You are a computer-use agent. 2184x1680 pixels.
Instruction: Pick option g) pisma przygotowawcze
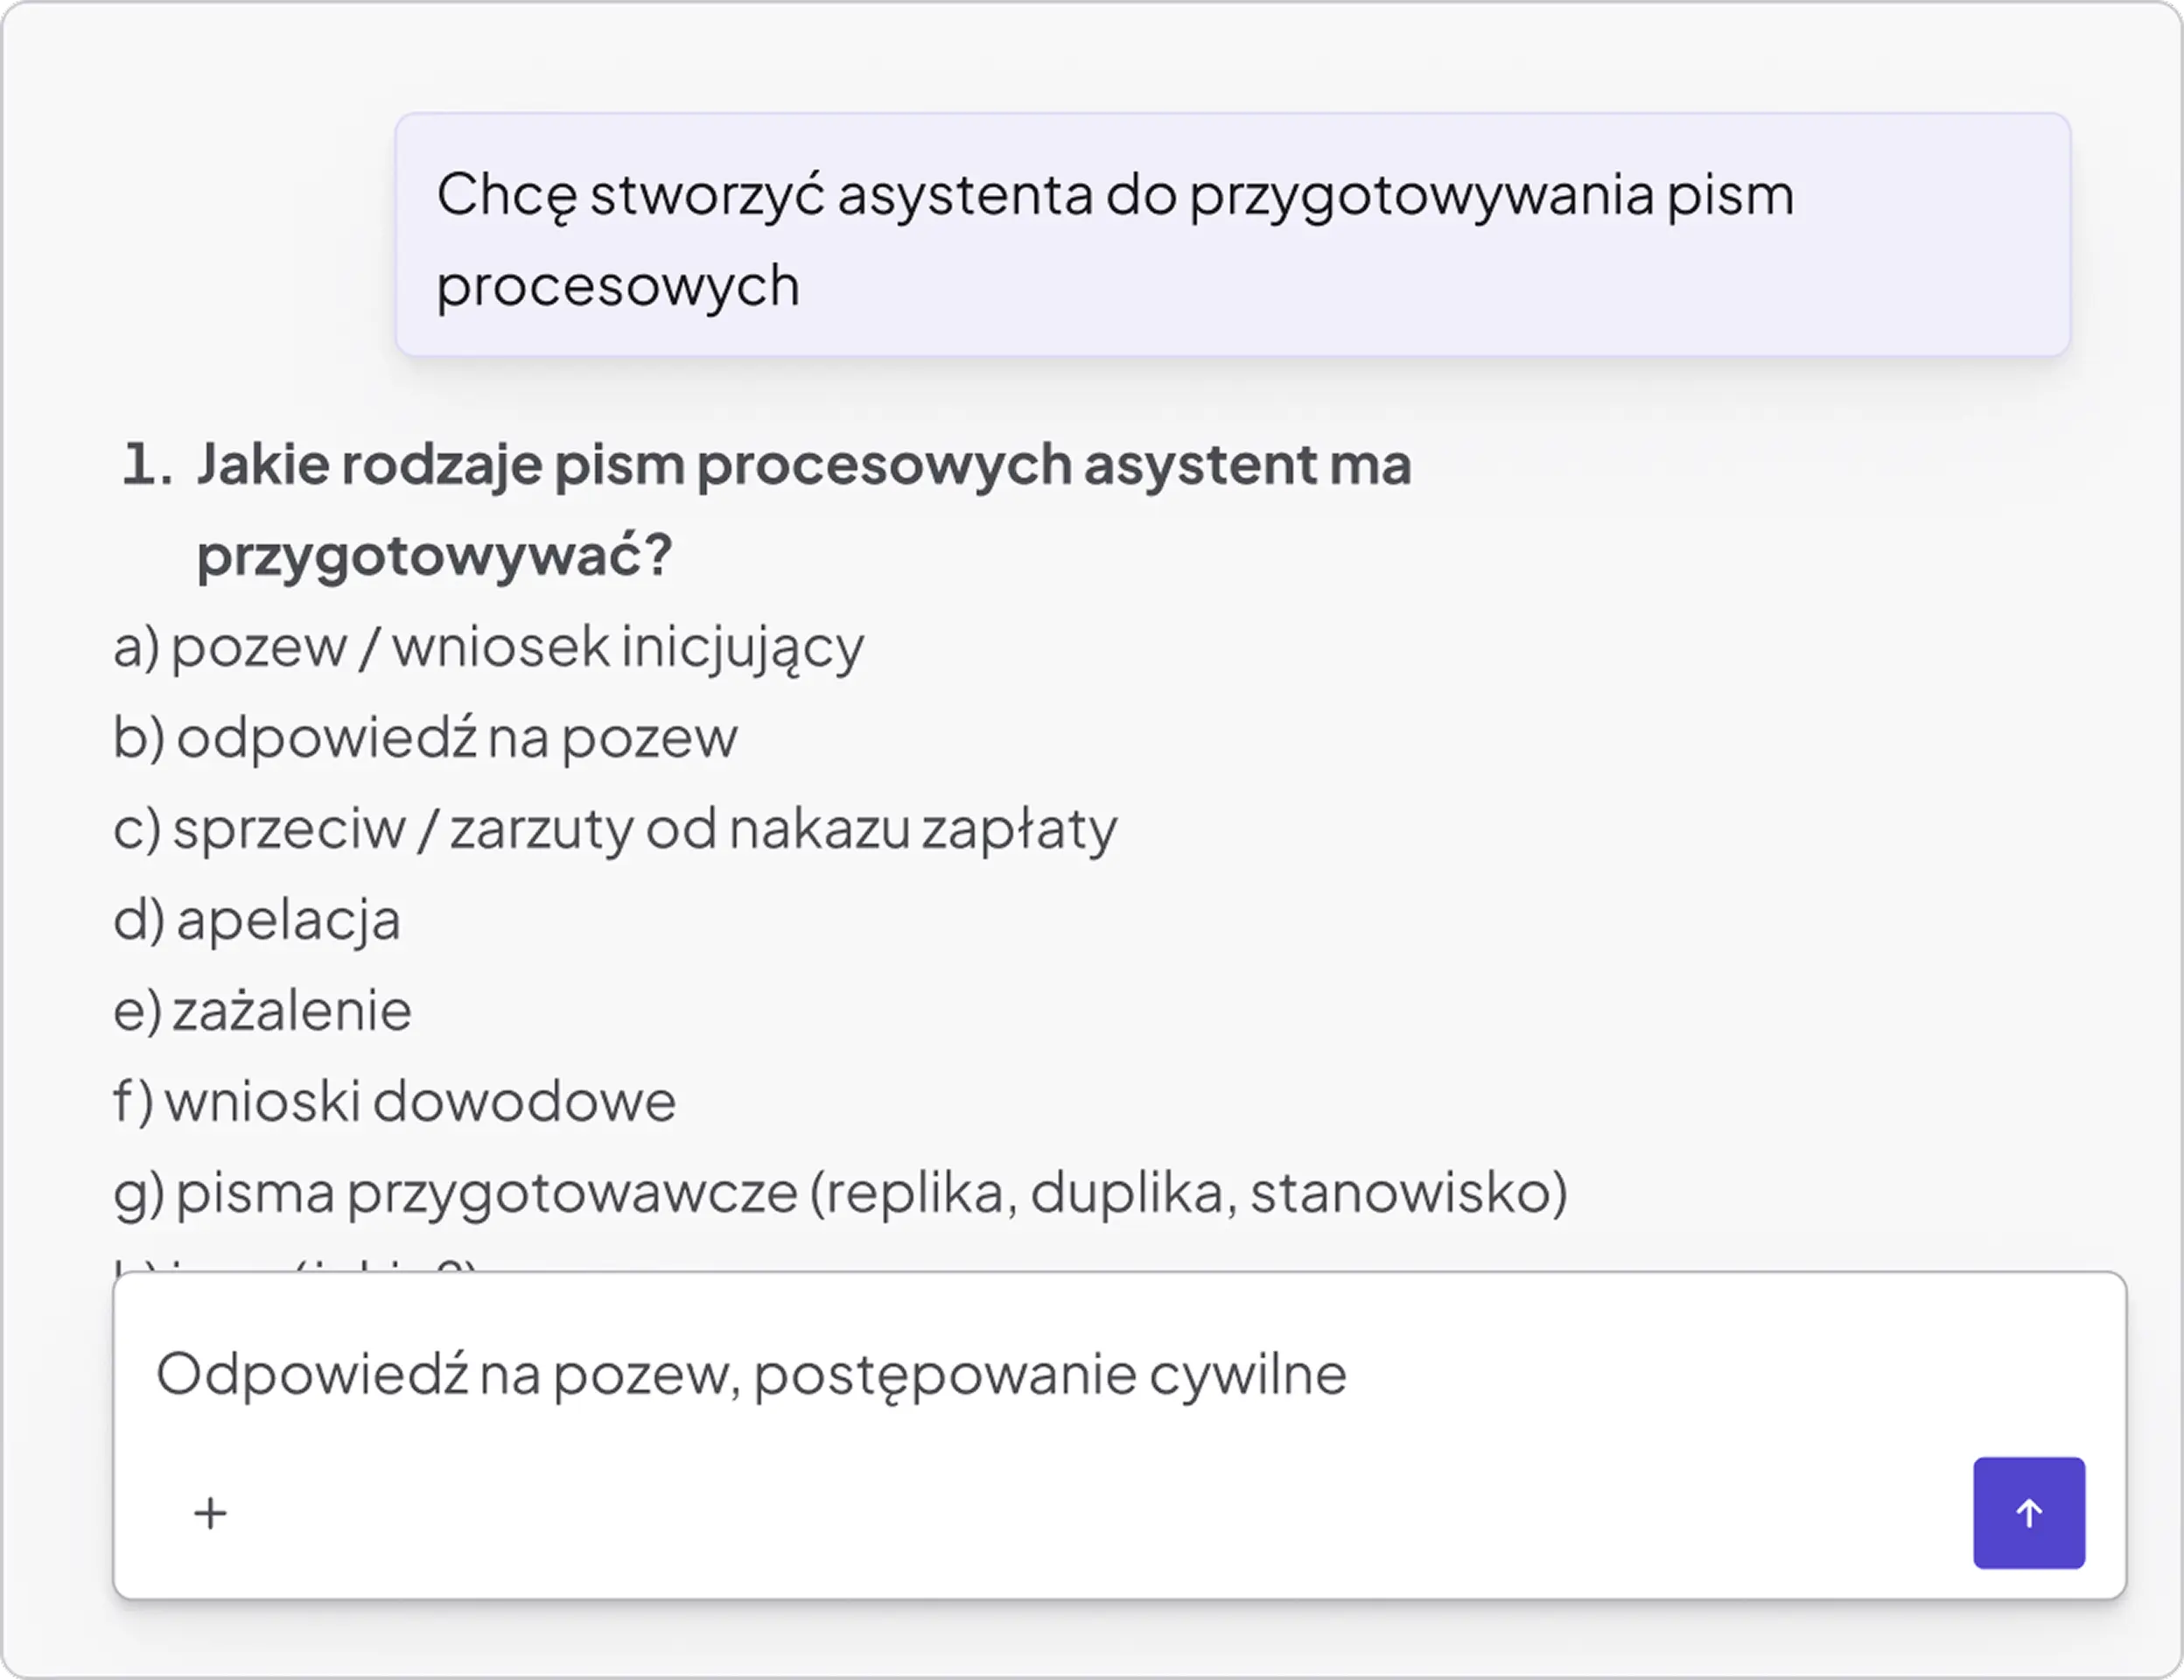tap(840, 1193)
